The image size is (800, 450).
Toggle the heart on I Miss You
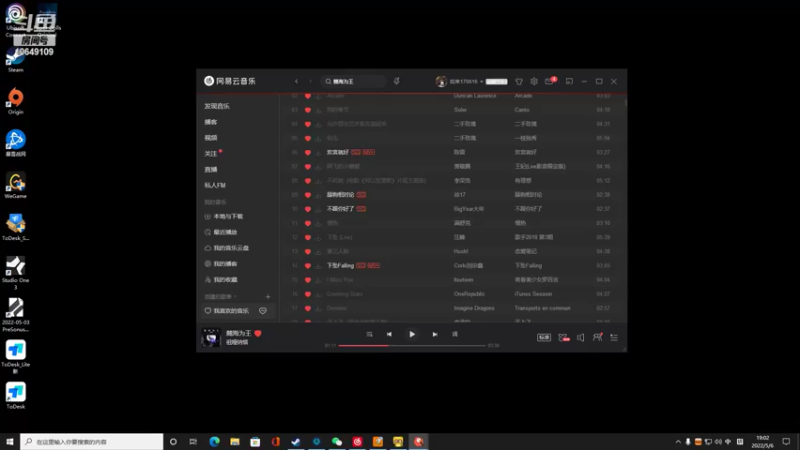(x=308, y=280)
